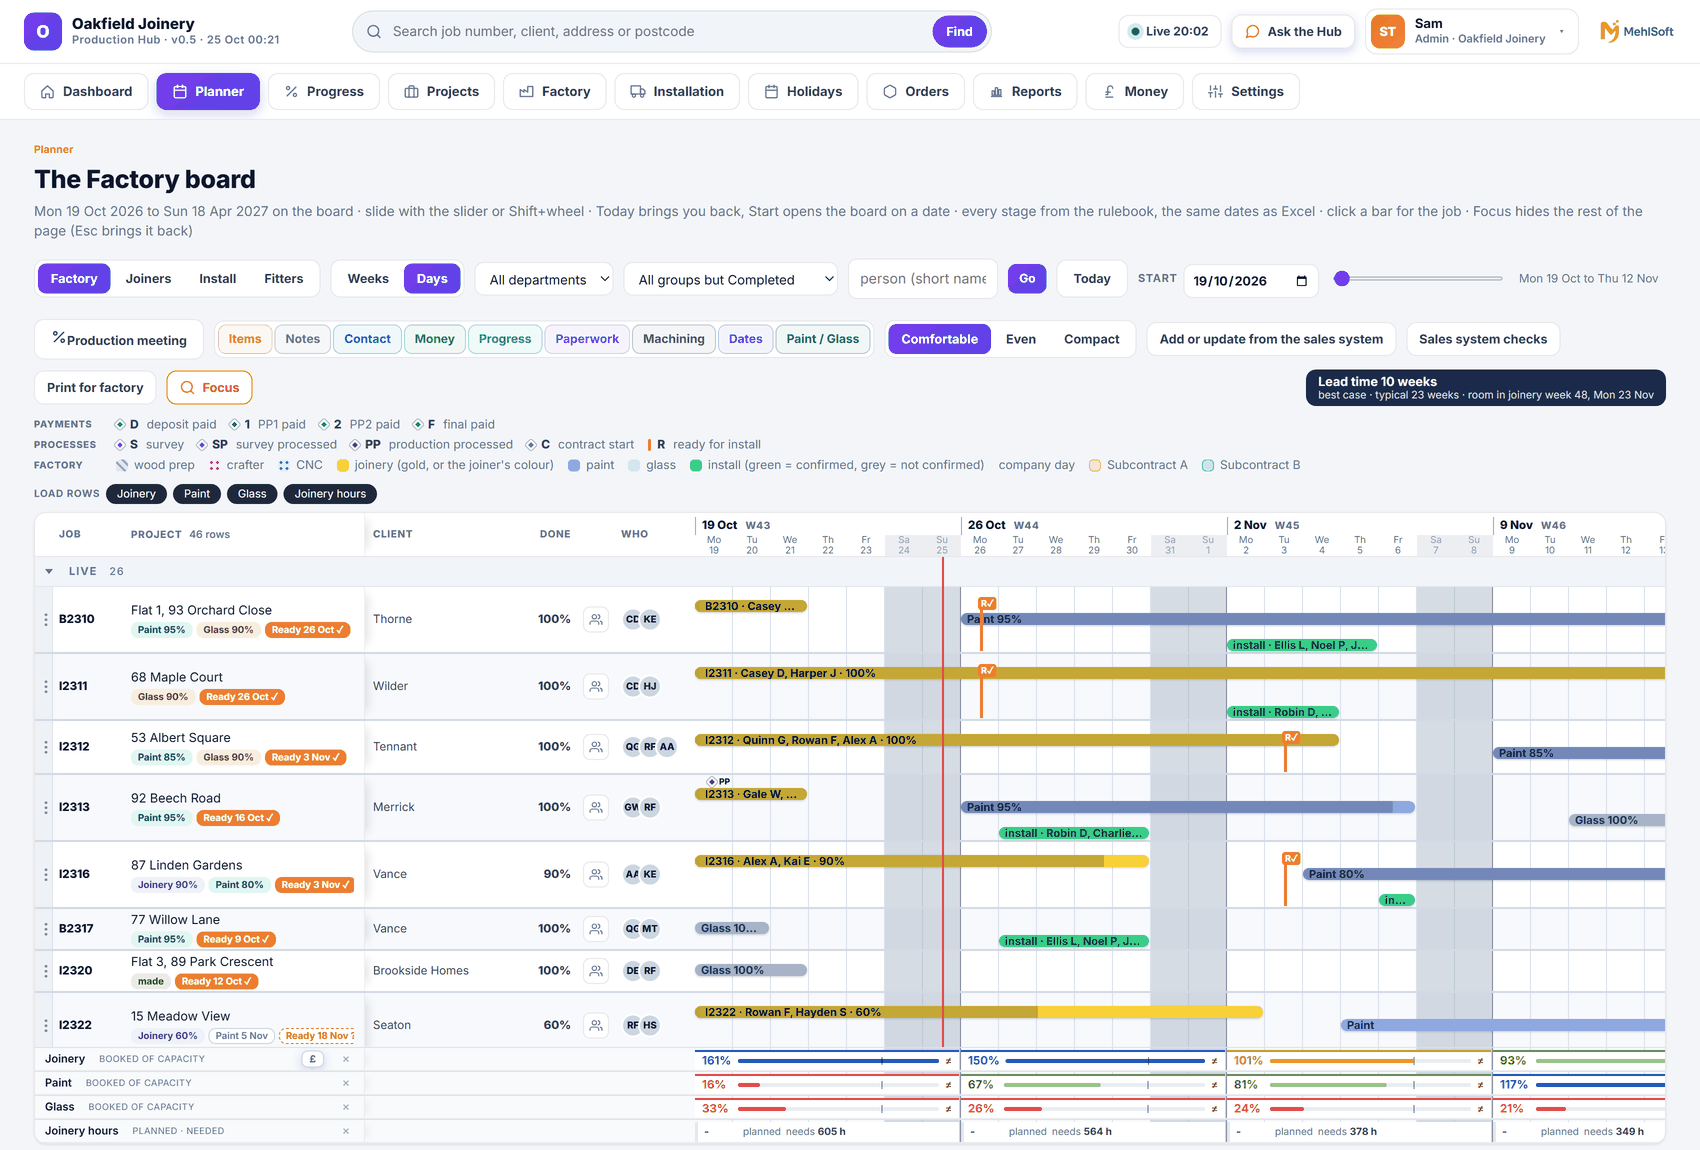Click the assign-people icon in the I2320 row

pyautogui.click(x=596, y=971)
